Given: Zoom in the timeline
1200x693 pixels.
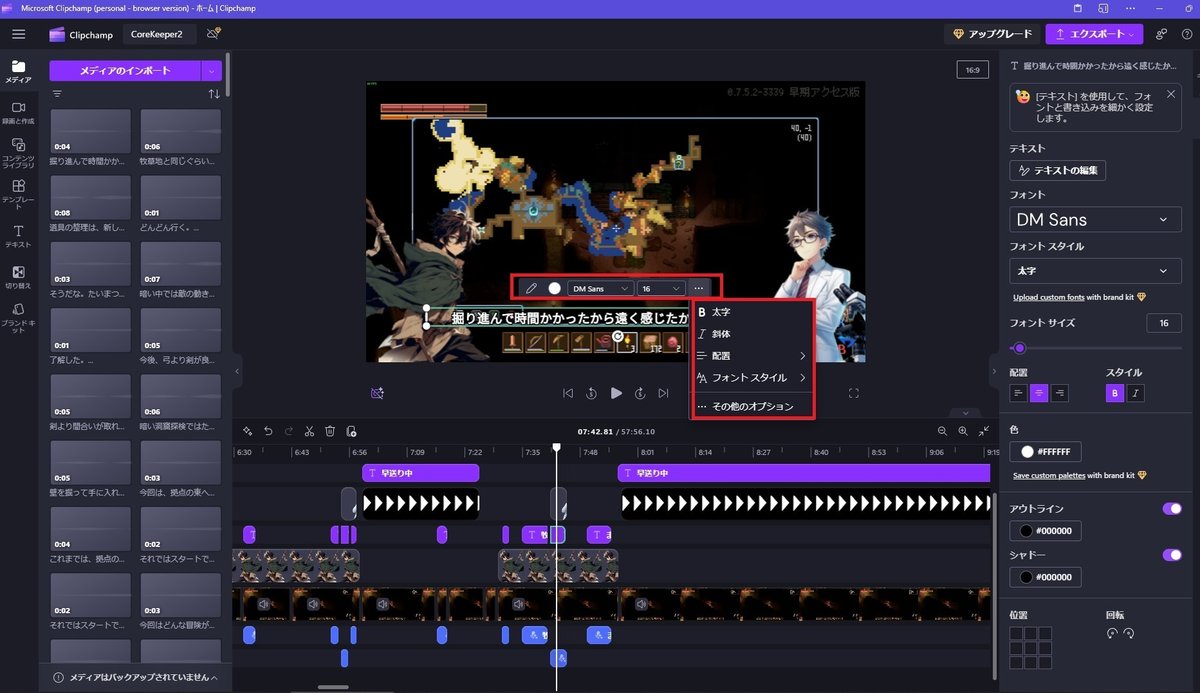Looking at the screenshot, I should coord(963,431).
